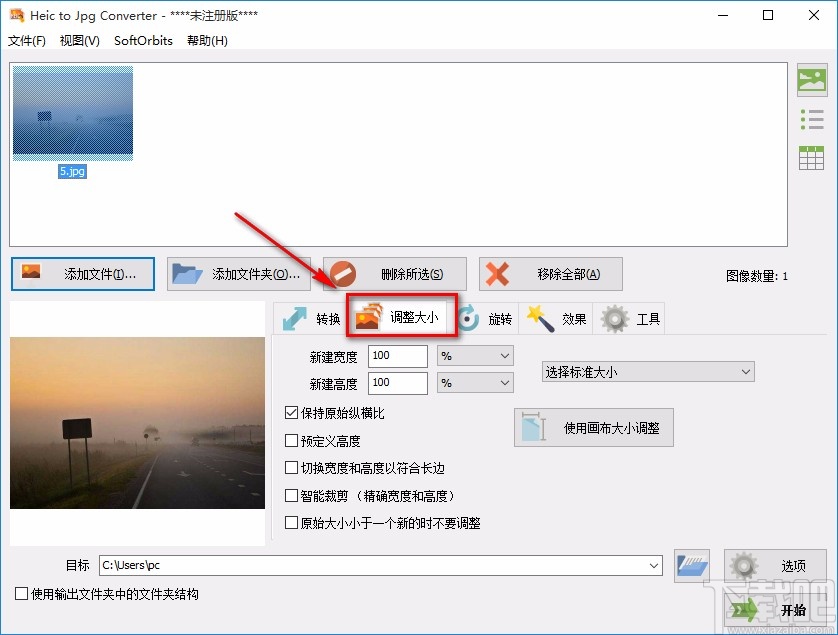
Task: Select the 5.jpg thumbnail
Action: [x=72, y=112]
